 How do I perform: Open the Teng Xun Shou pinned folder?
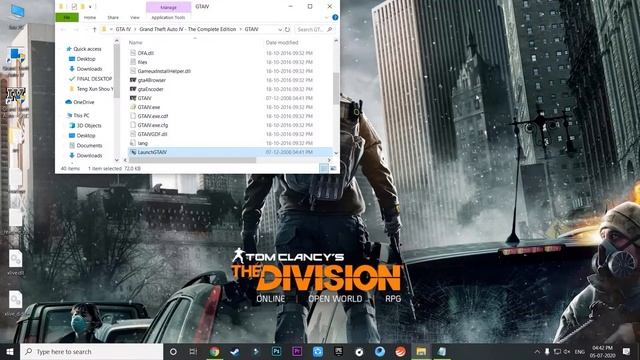pyautogui.click(x=95, y=89)
